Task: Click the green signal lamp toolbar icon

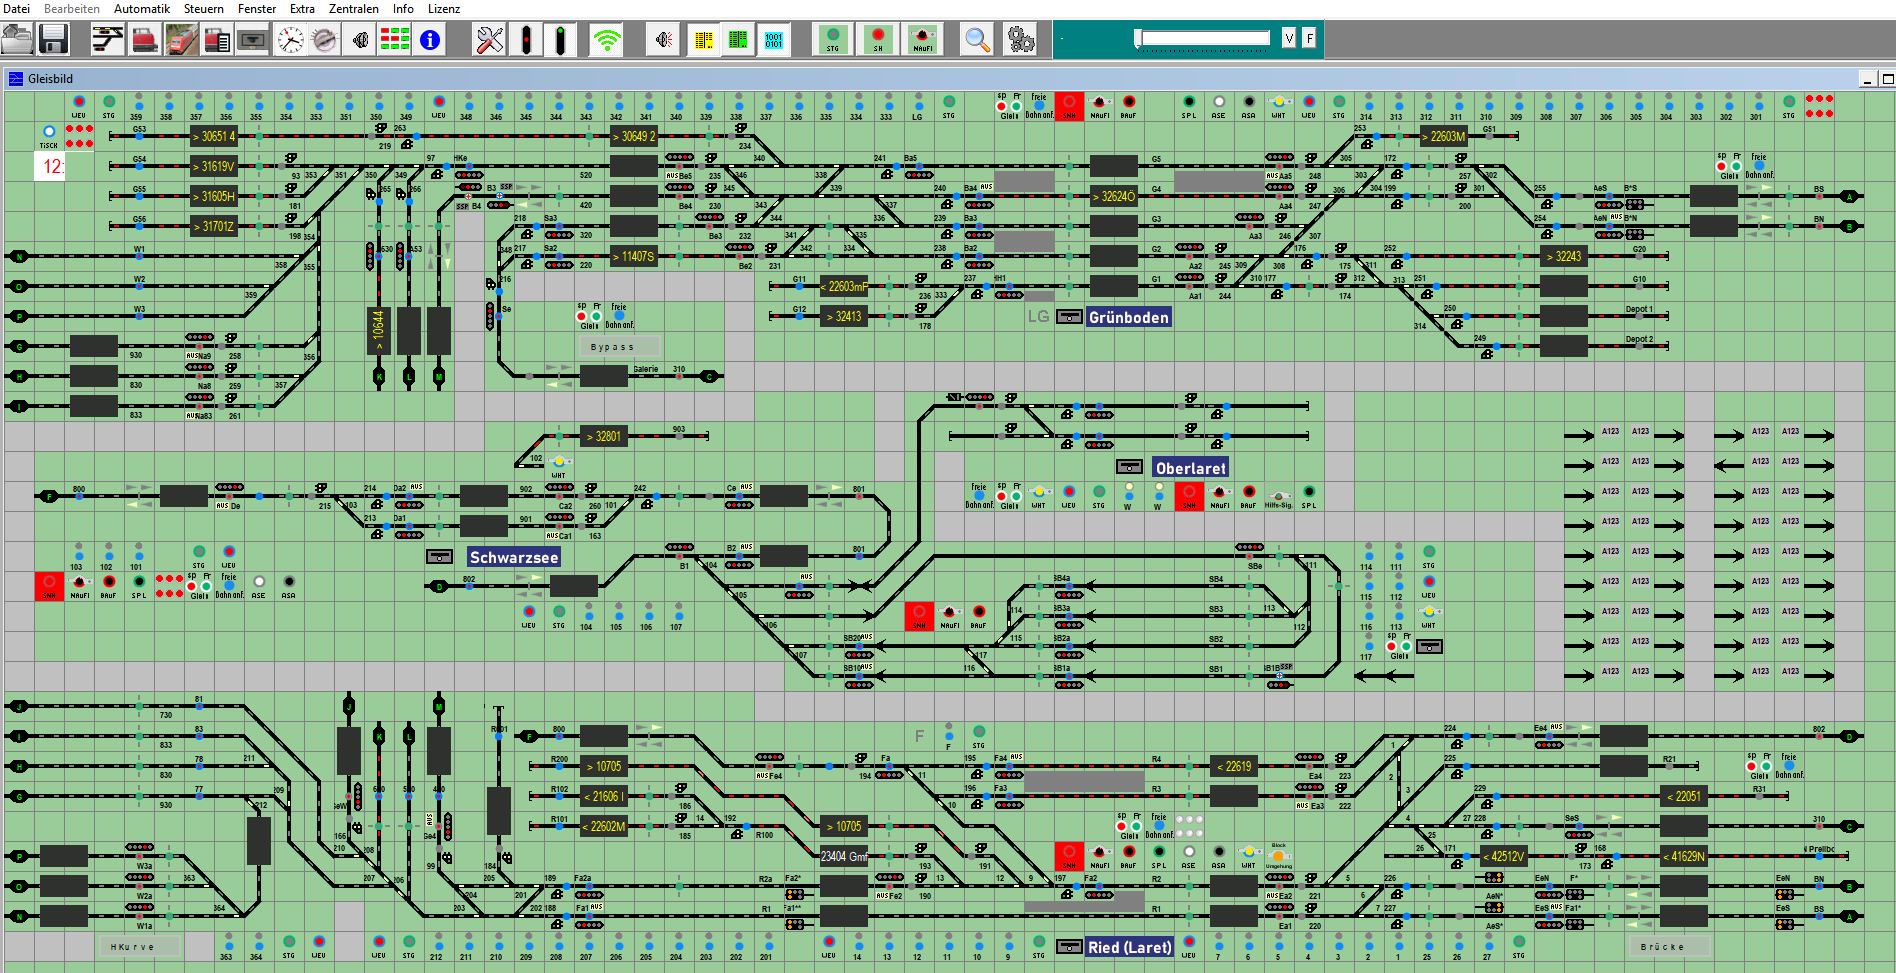Action: click(561, 40)
